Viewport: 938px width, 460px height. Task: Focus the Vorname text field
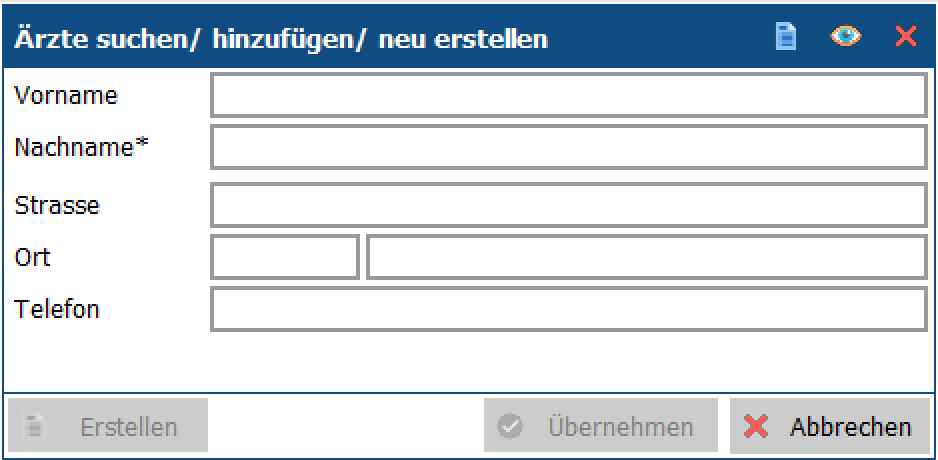(569, 95)
